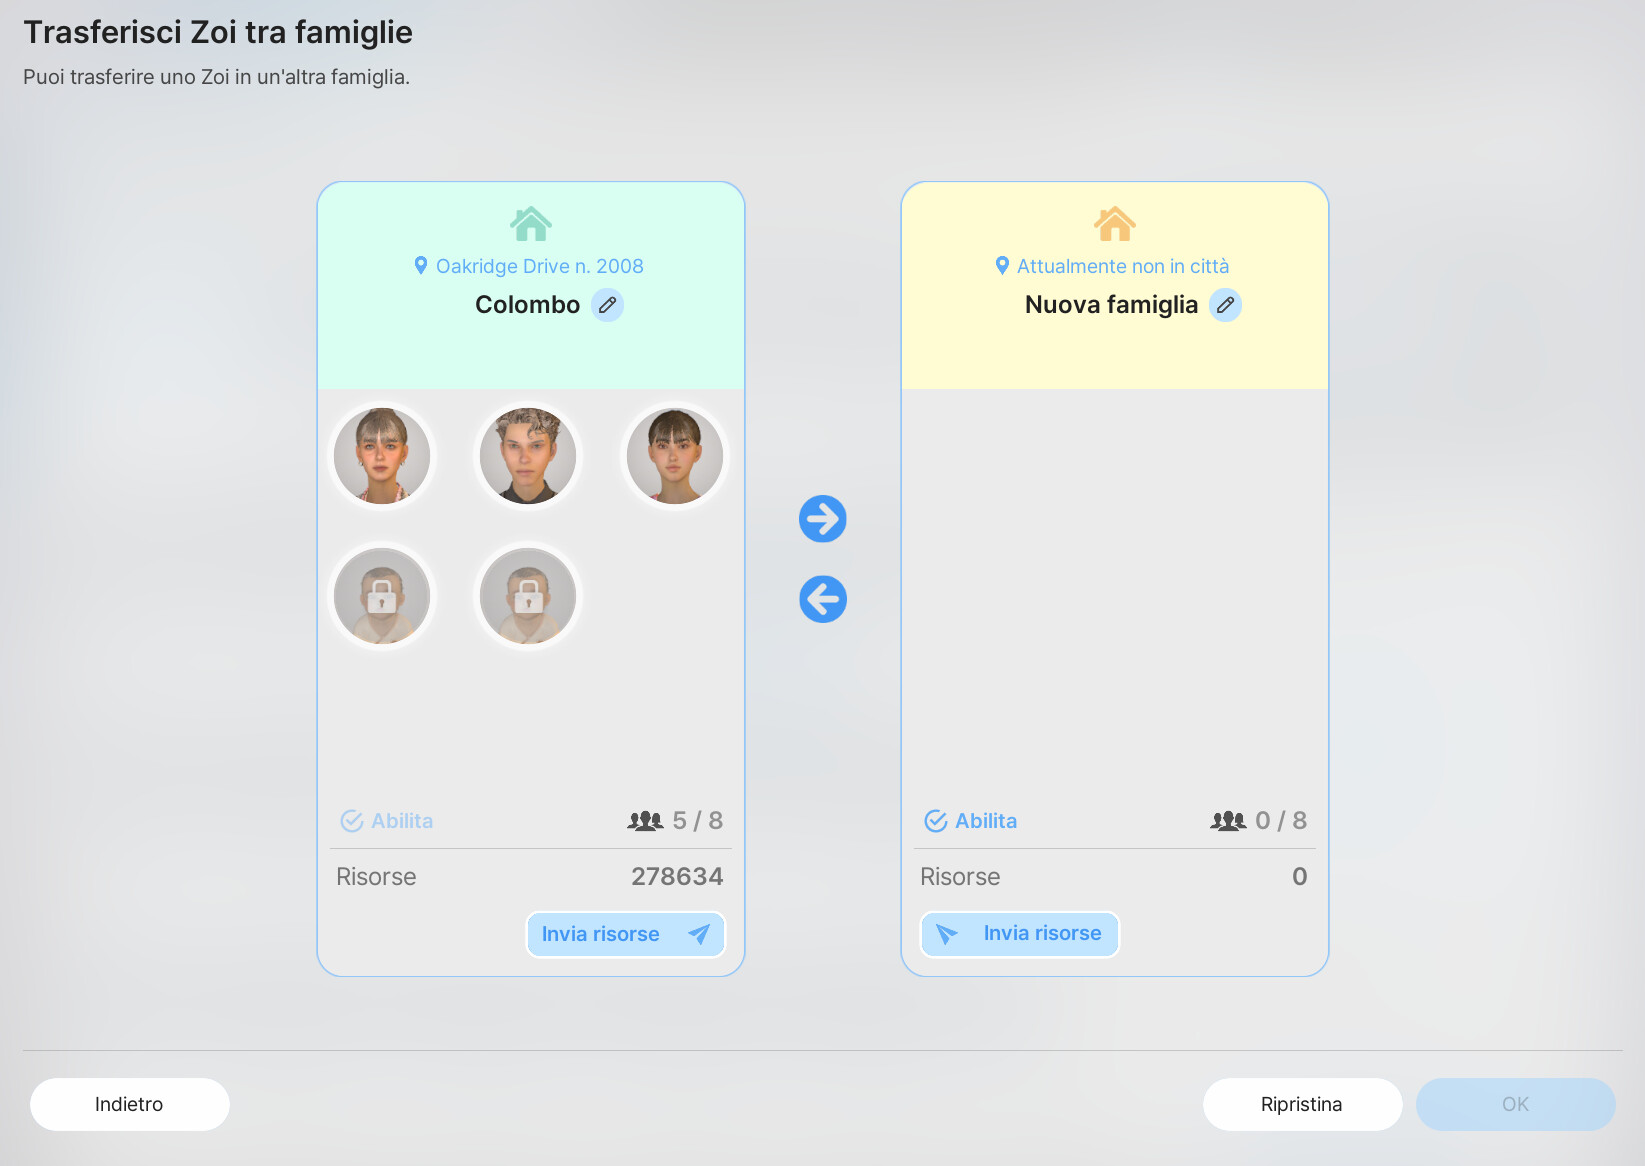Edit the Nuova famiglia name pencil icon
1645x1166 pixels.
(x=1225, y=305)
